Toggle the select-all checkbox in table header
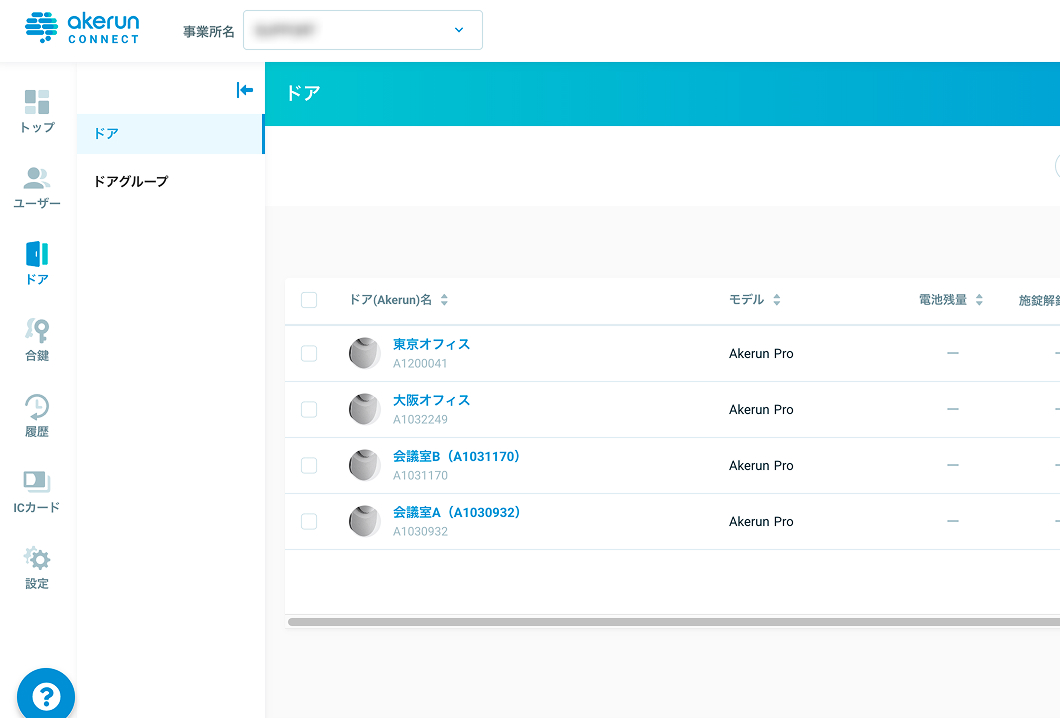Image resolution: width=1060 pixels, height=718 pixels. click(309, 300)
